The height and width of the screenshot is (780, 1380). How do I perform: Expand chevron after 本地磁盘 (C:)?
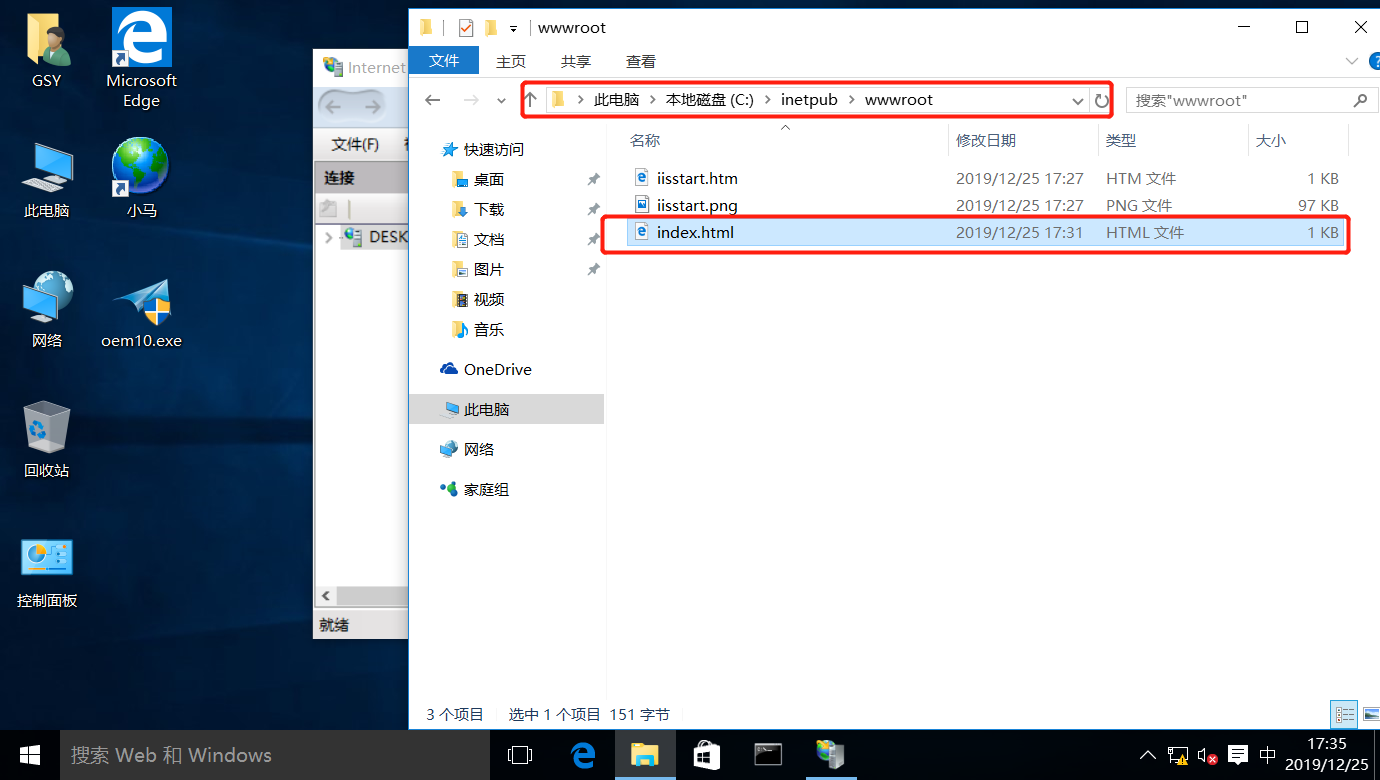coord(767,100)
